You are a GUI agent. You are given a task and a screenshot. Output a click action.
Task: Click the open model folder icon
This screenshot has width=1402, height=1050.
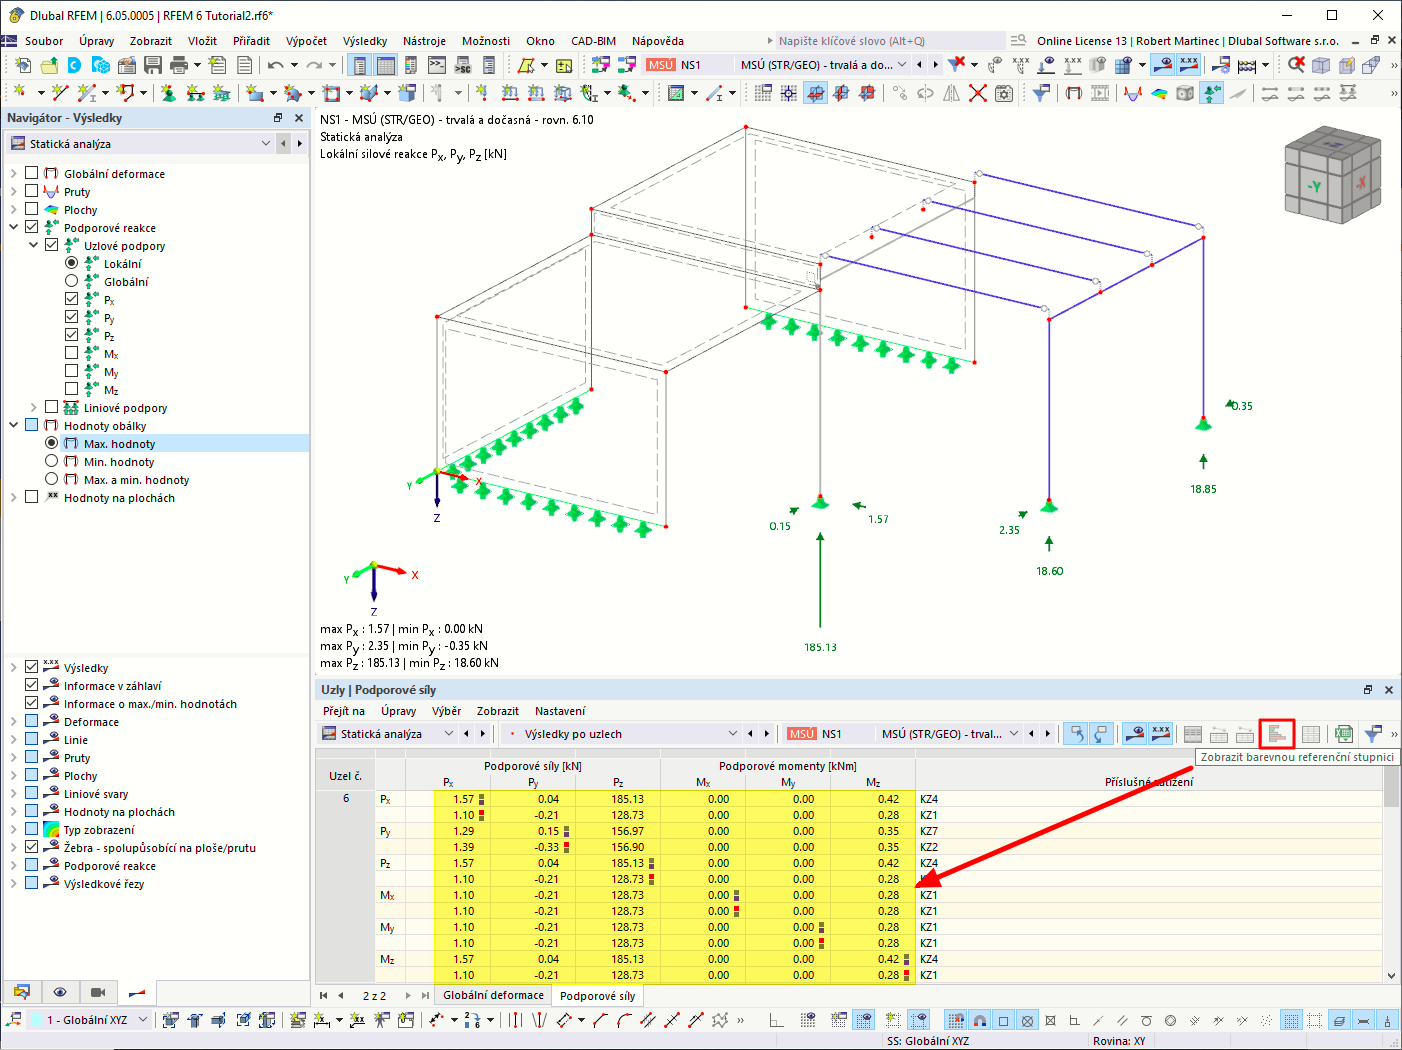click(x=49, y=65)
